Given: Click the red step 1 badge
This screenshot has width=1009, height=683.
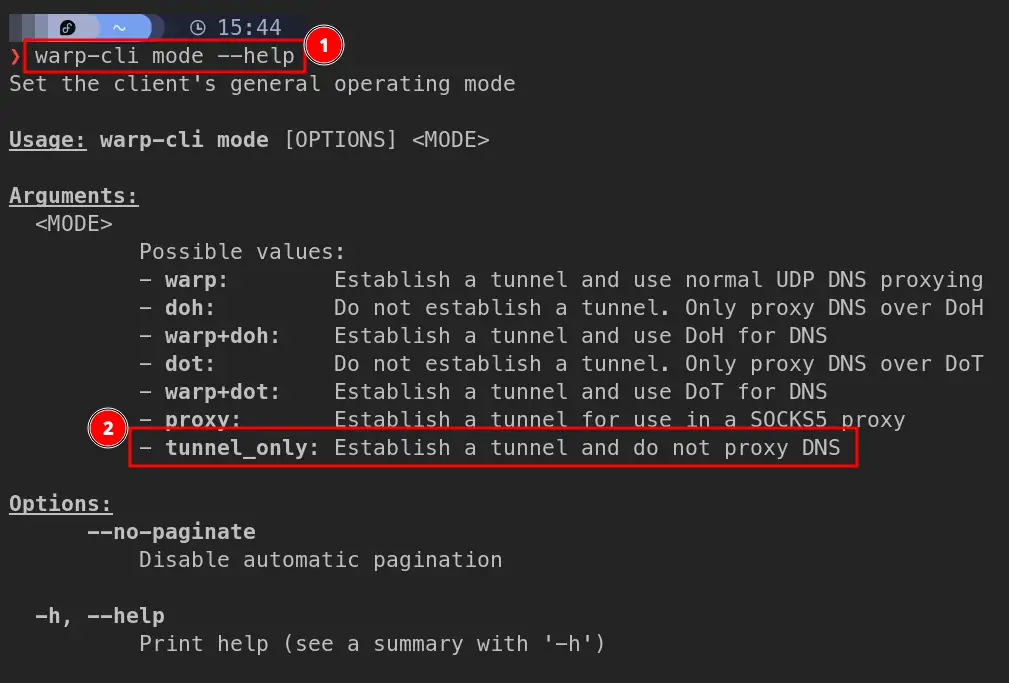Looking at the screenshot, I should [324, 45].
